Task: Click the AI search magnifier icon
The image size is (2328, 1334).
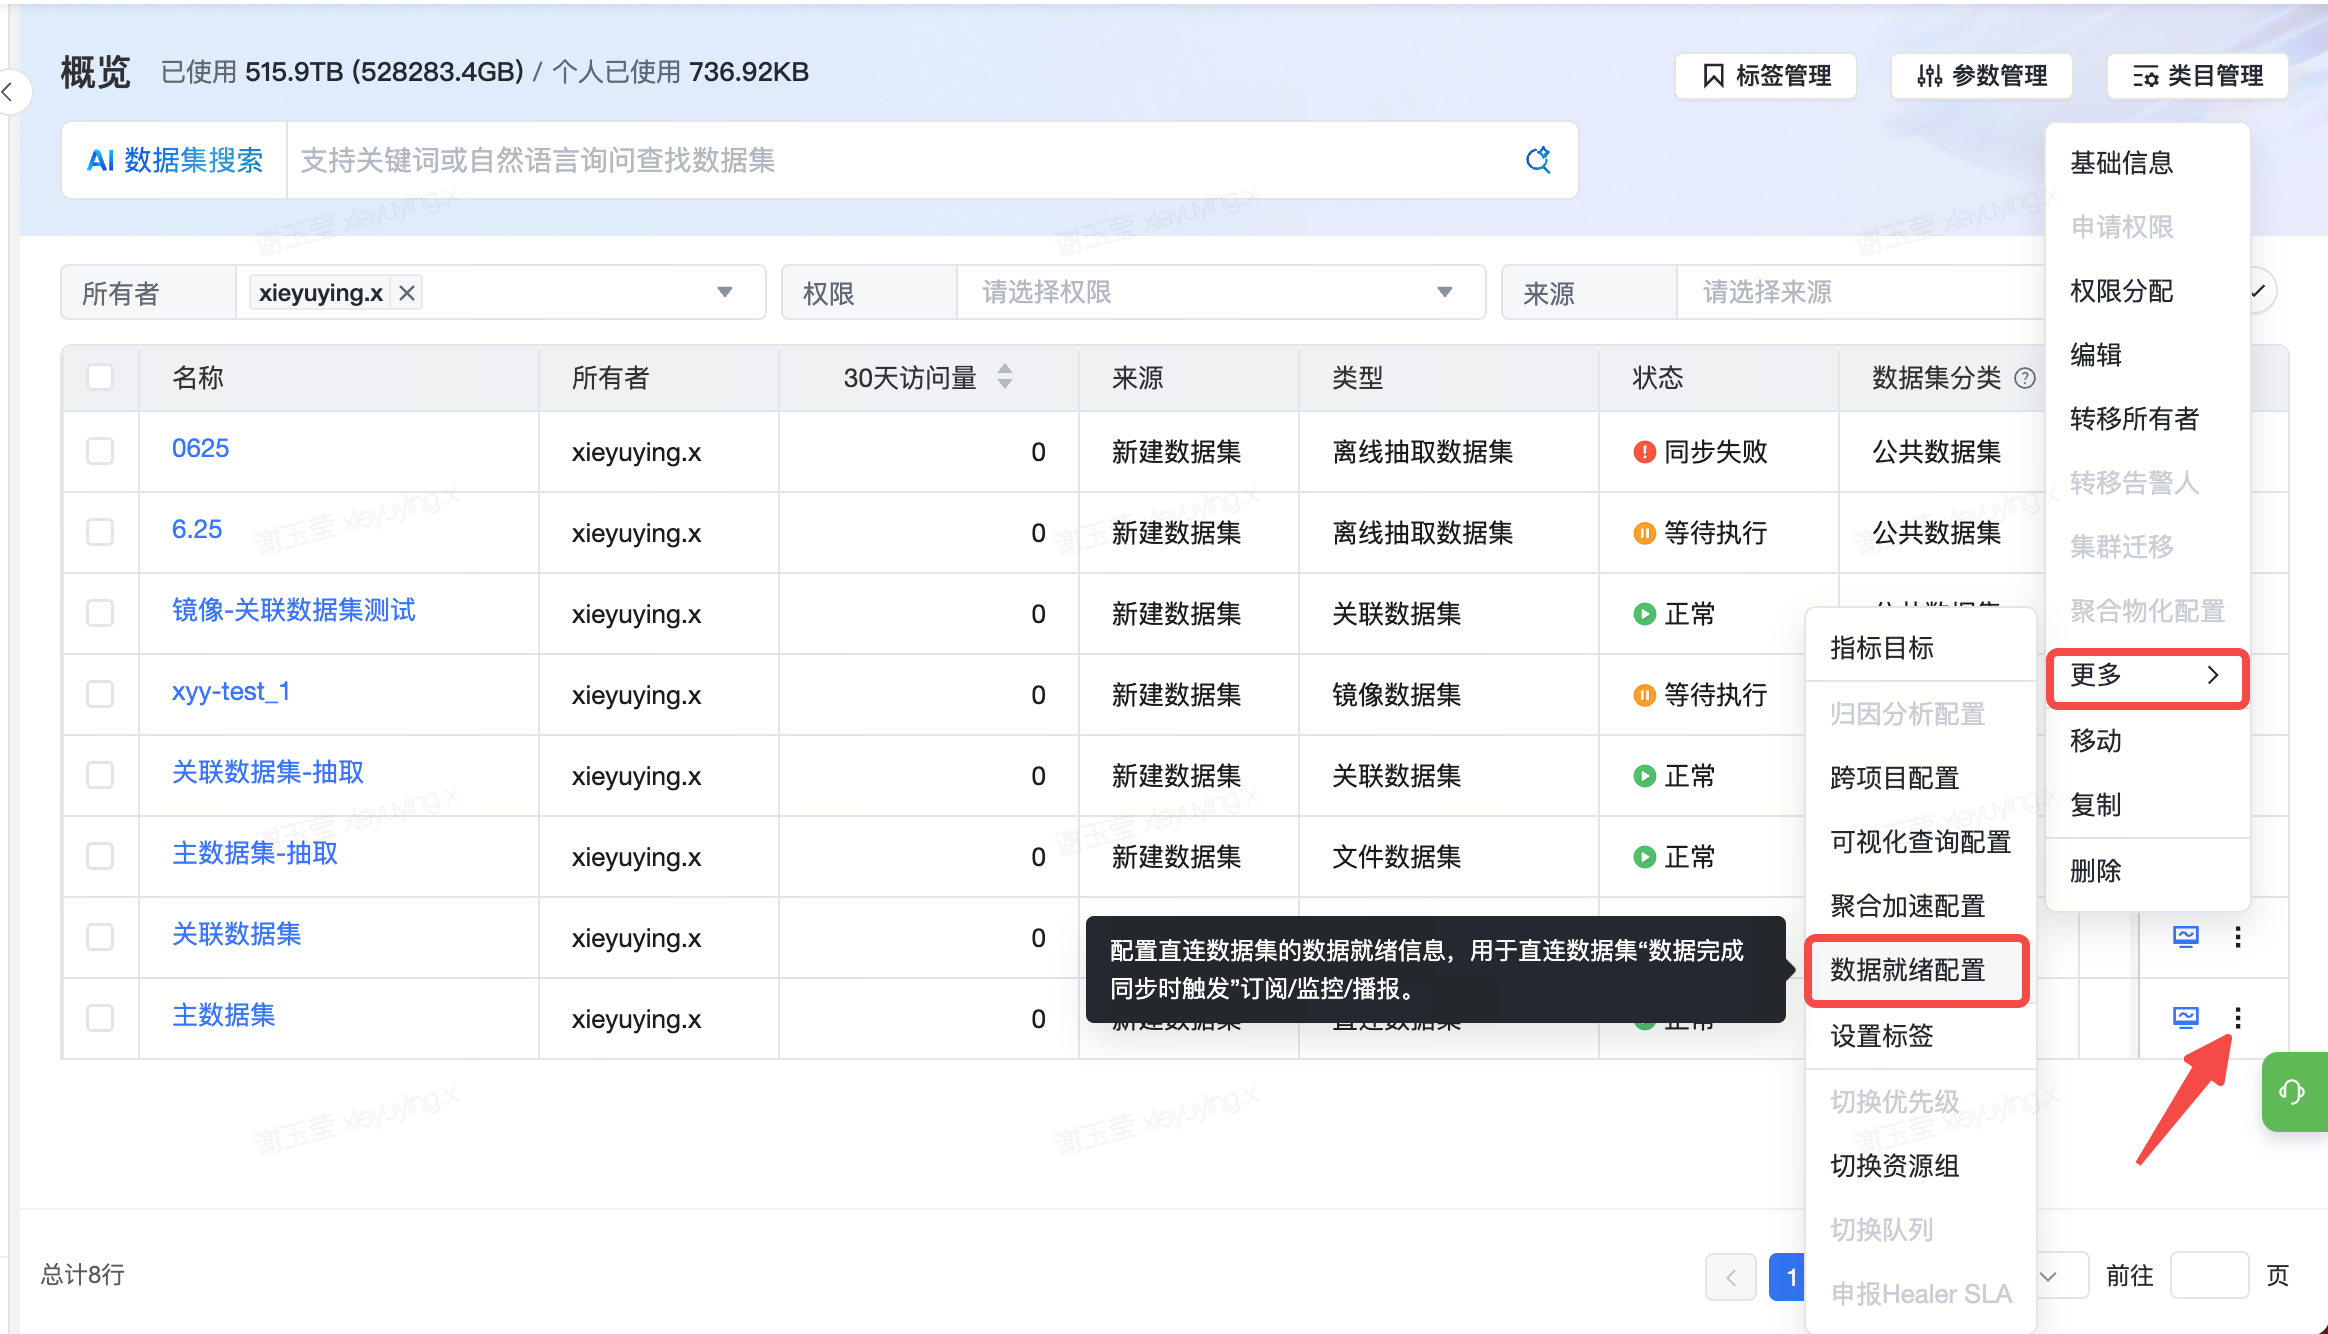Action: coord(1538,160)
